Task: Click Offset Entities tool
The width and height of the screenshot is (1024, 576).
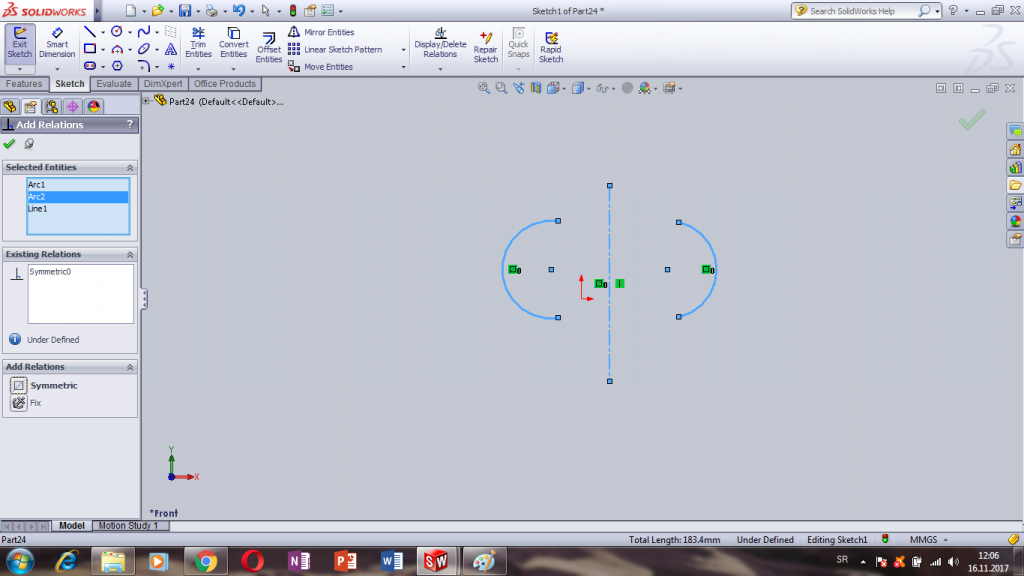Action: coord(268,47)
